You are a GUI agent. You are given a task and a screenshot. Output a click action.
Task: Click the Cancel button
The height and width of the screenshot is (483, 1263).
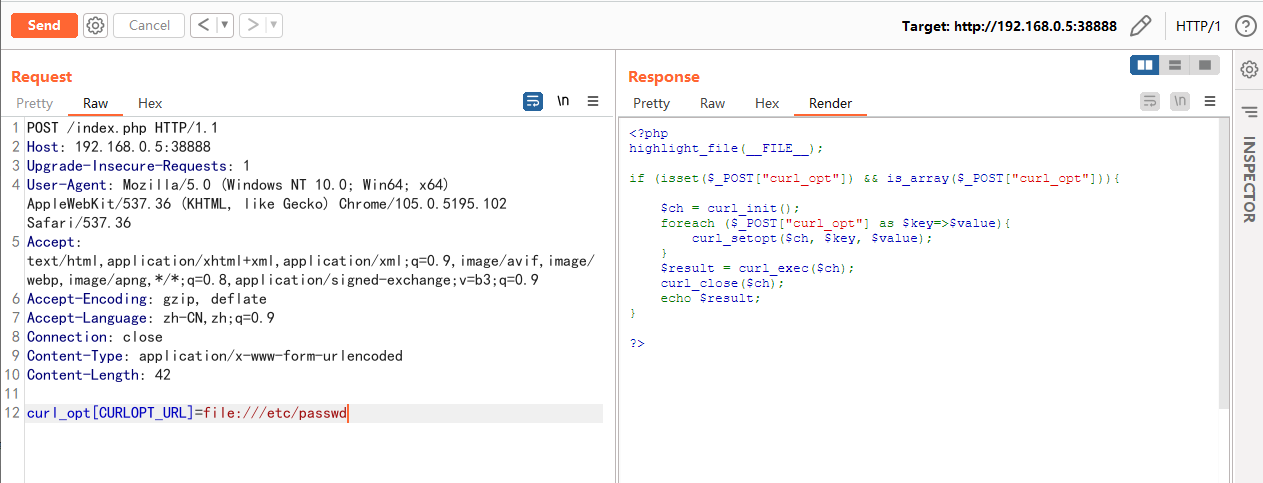pos(149,25)
